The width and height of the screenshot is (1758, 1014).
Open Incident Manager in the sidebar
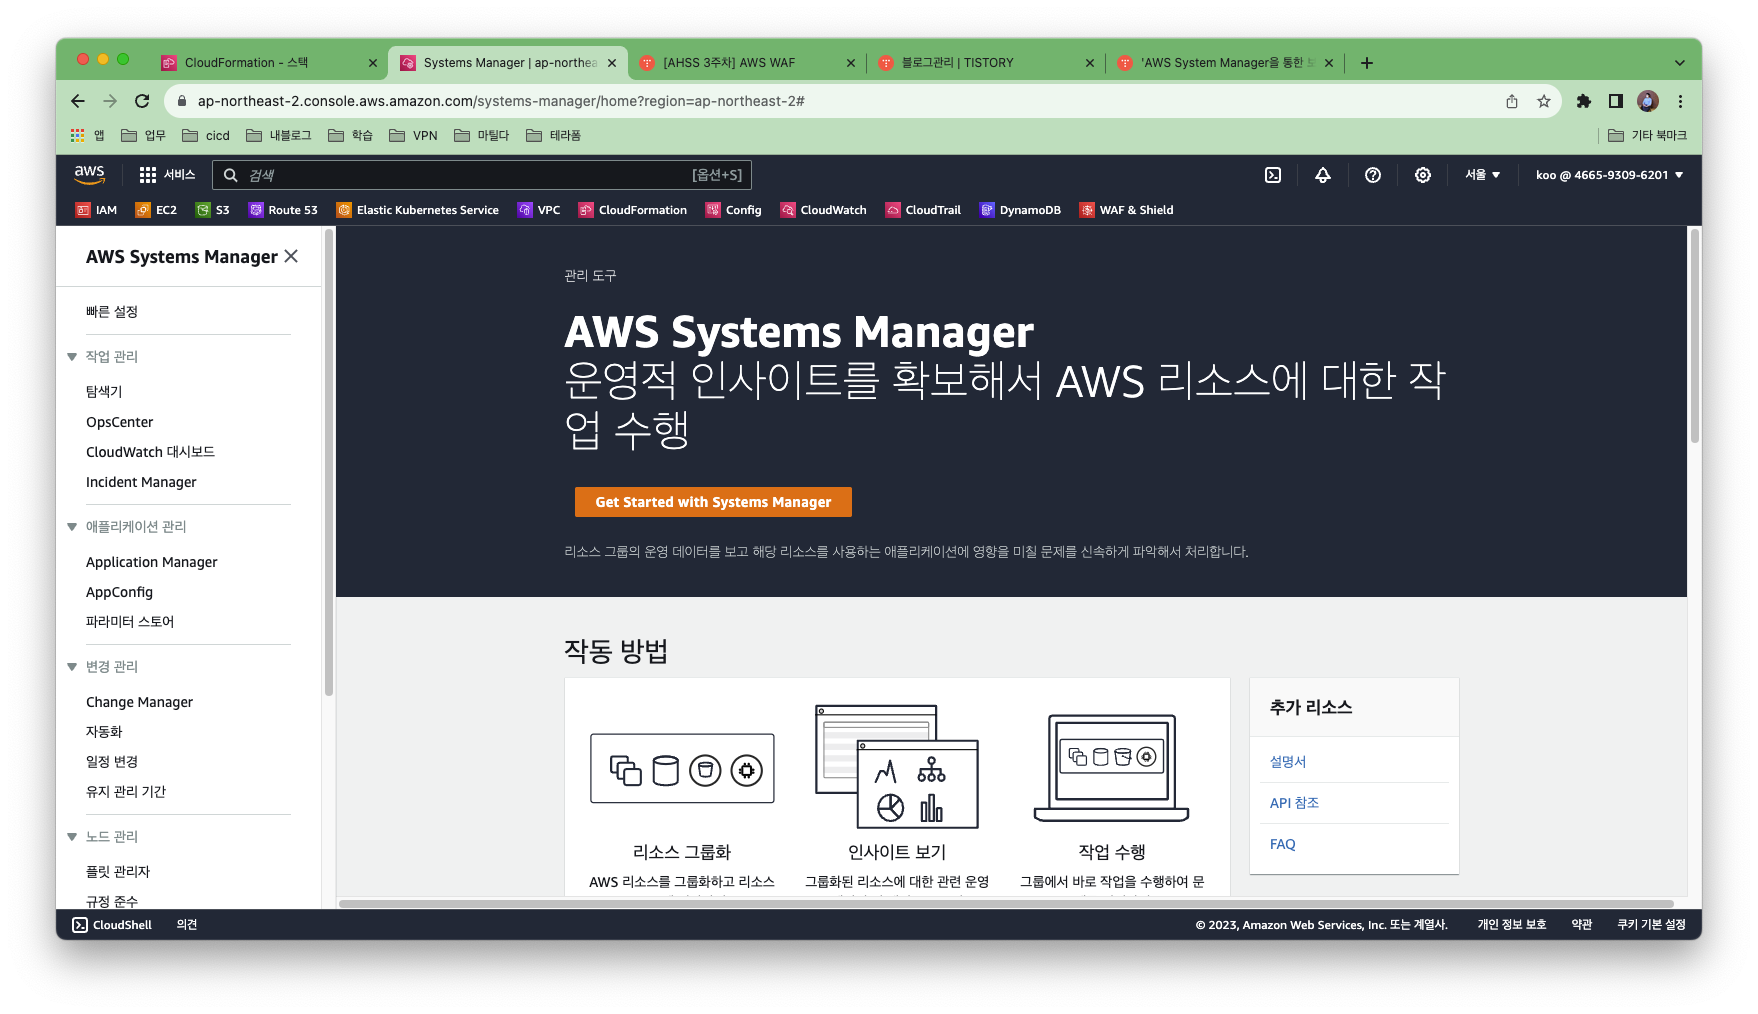coord(141,482)
